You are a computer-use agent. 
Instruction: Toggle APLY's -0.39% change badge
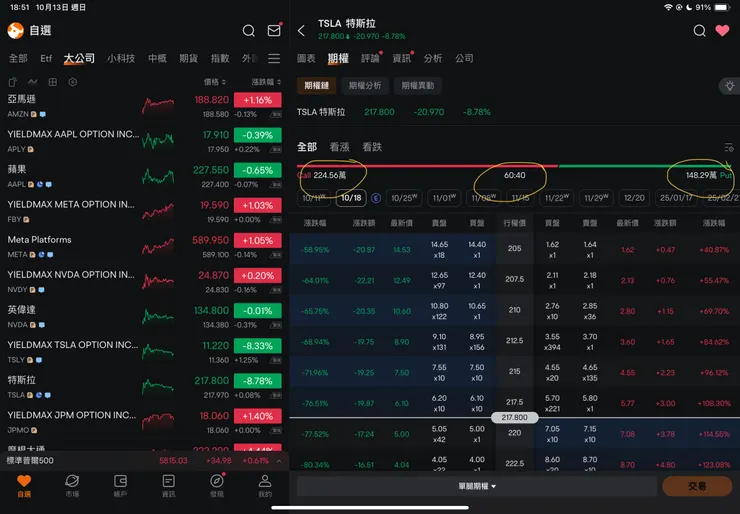point(258,135)
